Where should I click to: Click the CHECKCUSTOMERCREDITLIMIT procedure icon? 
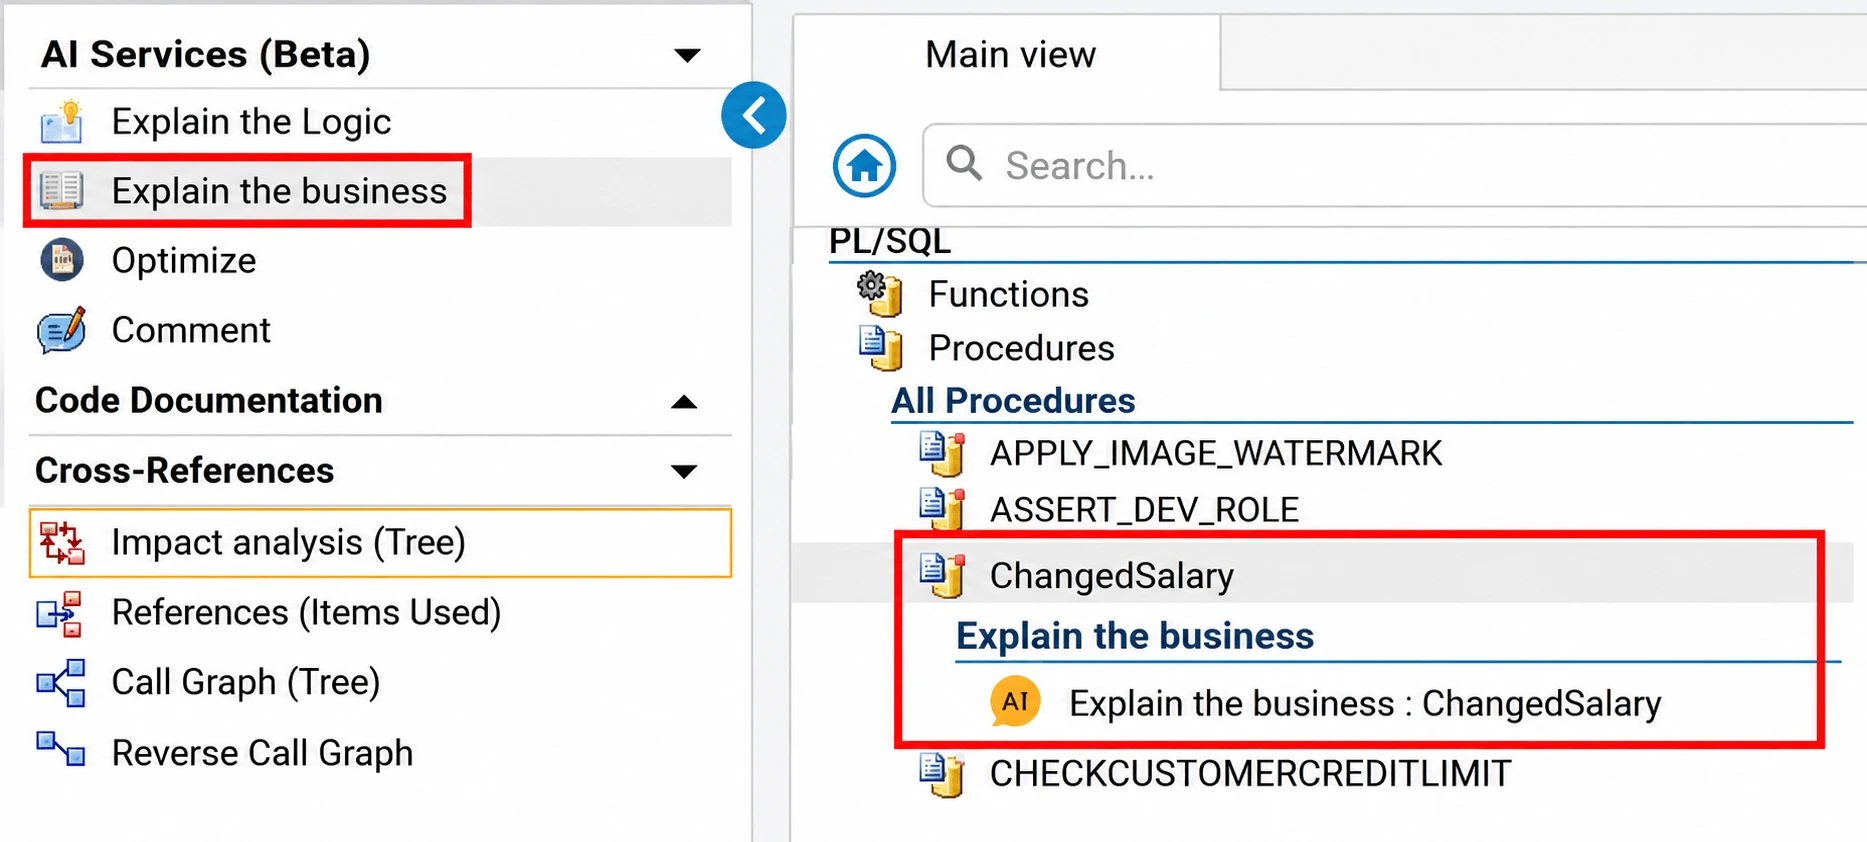click(x=942, y=774)
